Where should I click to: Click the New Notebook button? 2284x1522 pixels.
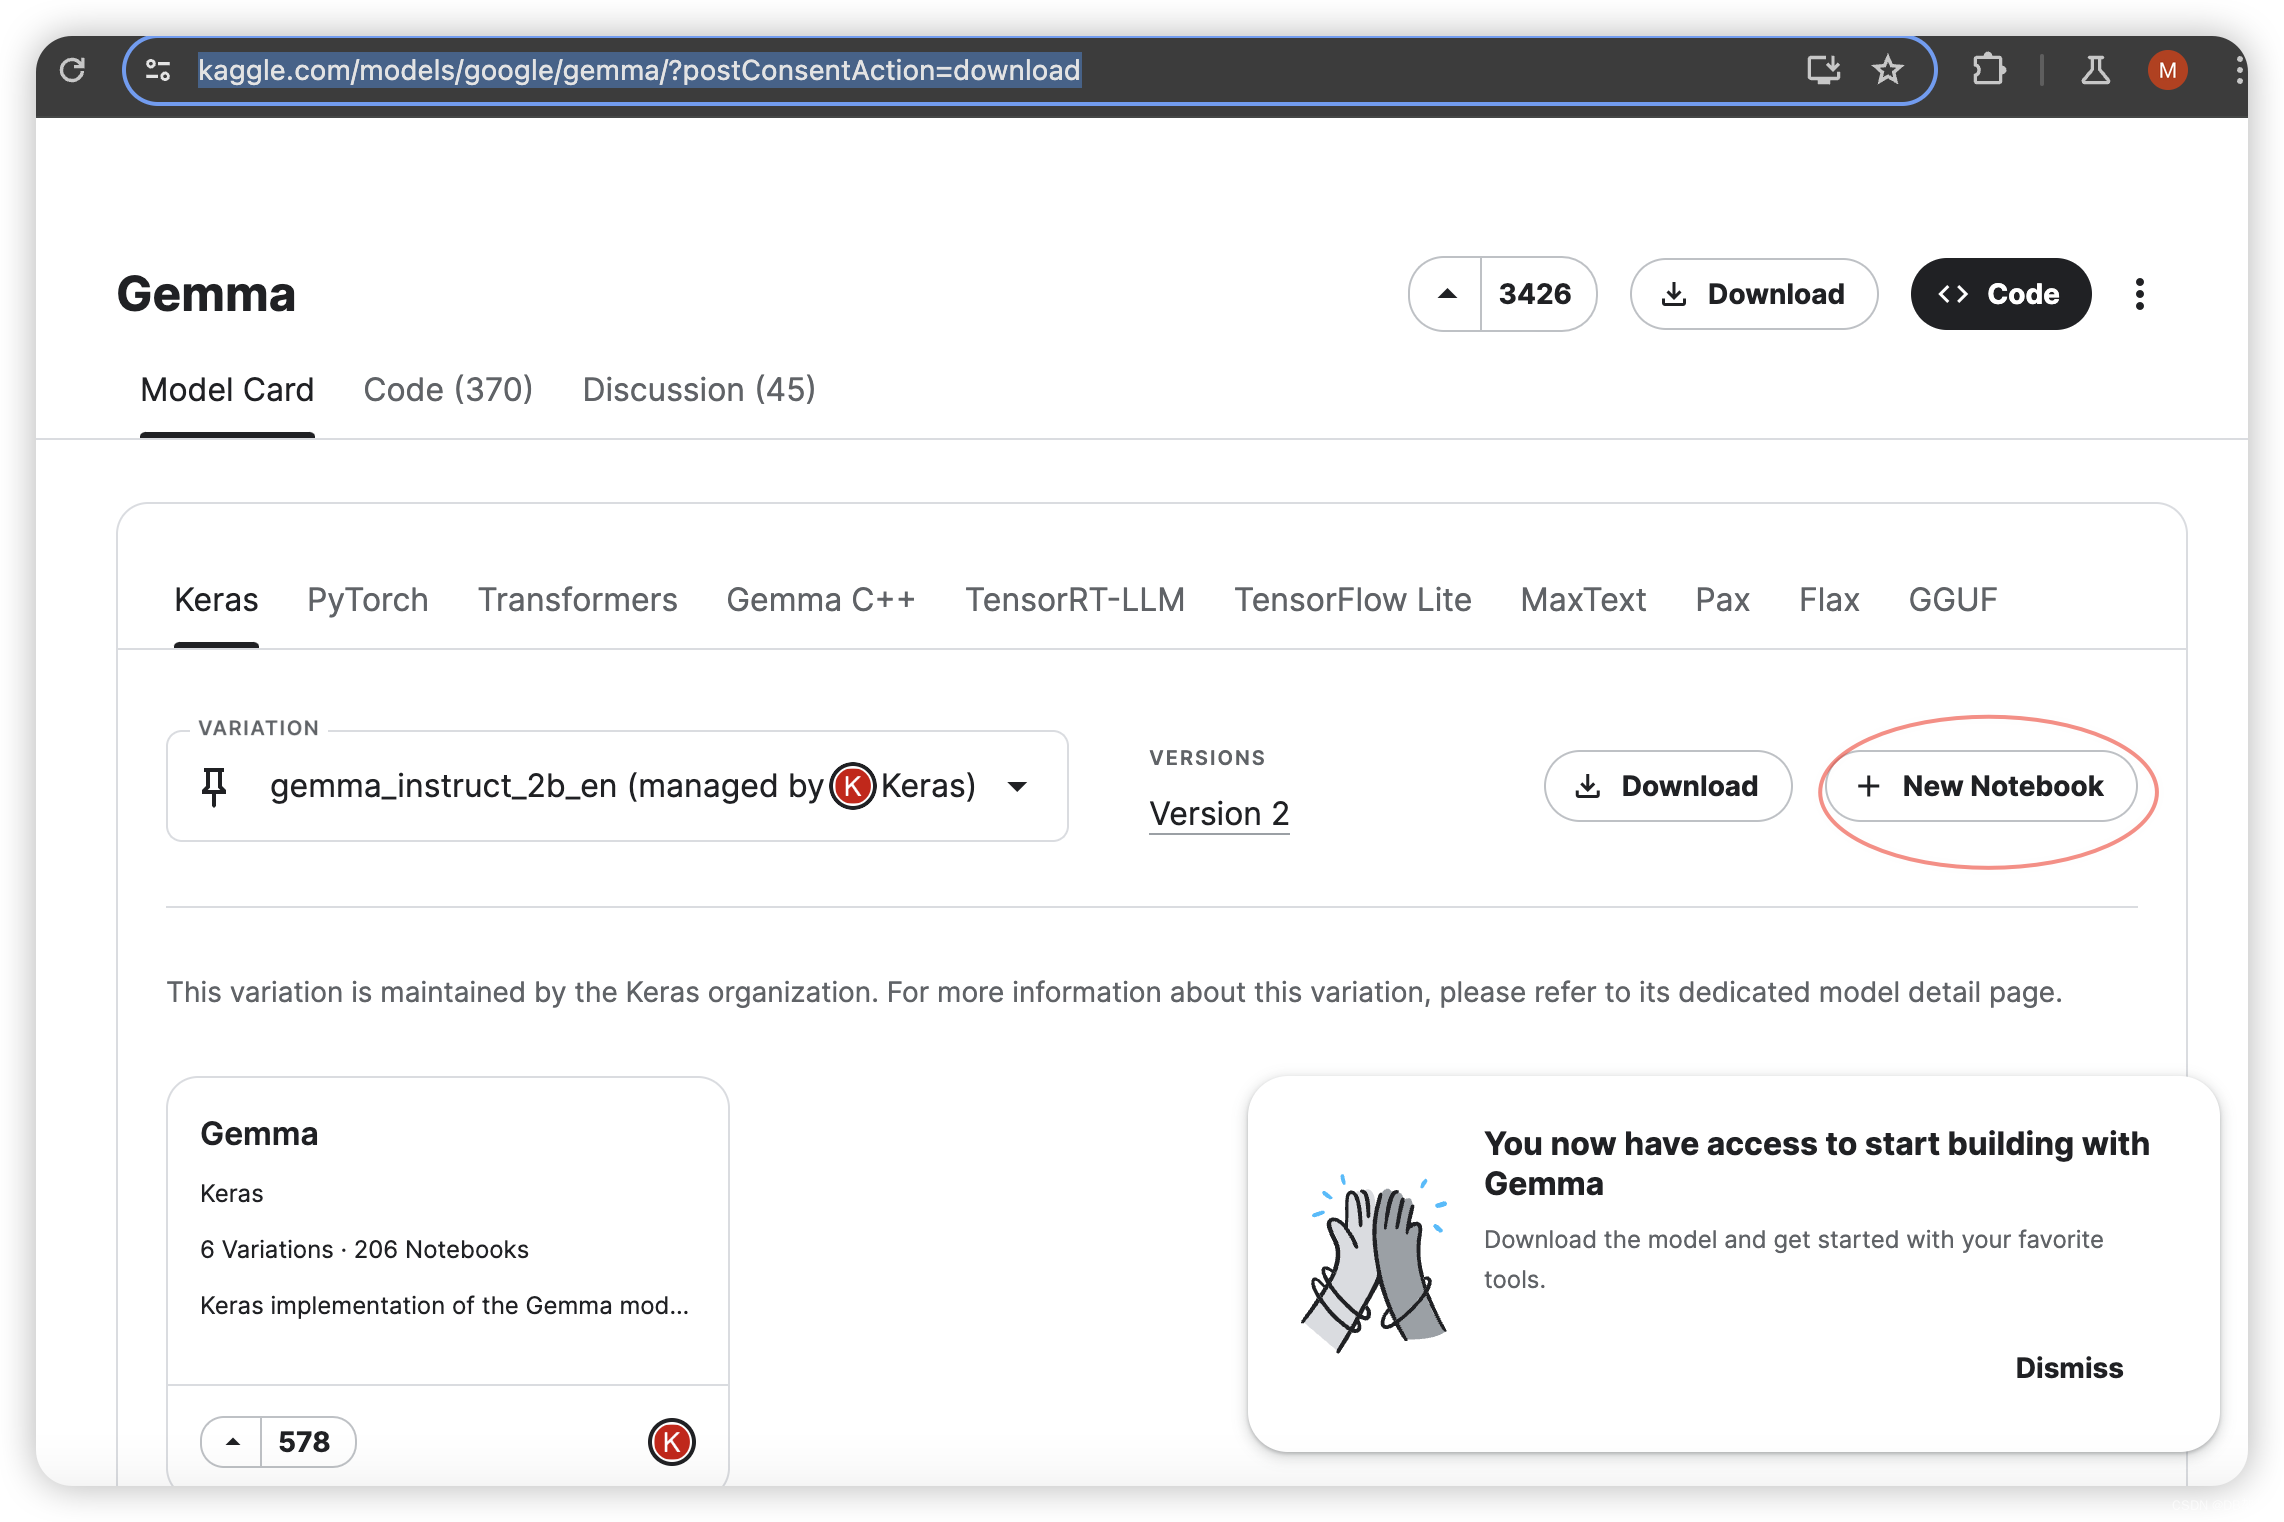click(x=1981, y=786)
